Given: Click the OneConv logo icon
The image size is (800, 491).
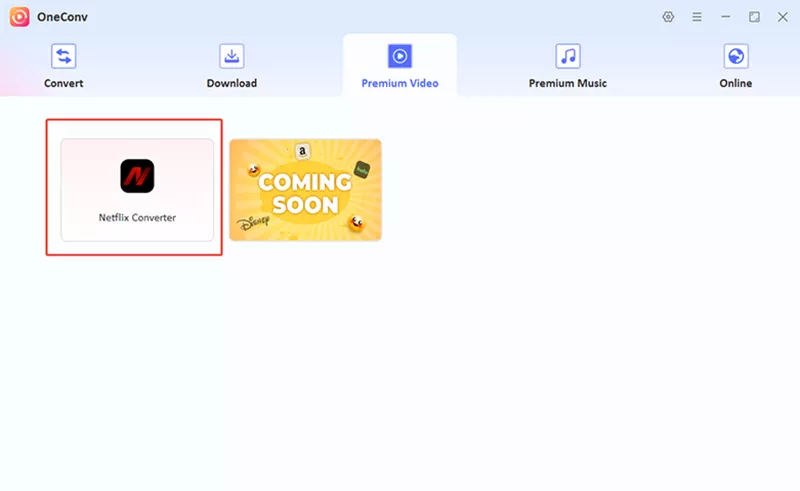Looking at the screenshot, I should point(19,17).
